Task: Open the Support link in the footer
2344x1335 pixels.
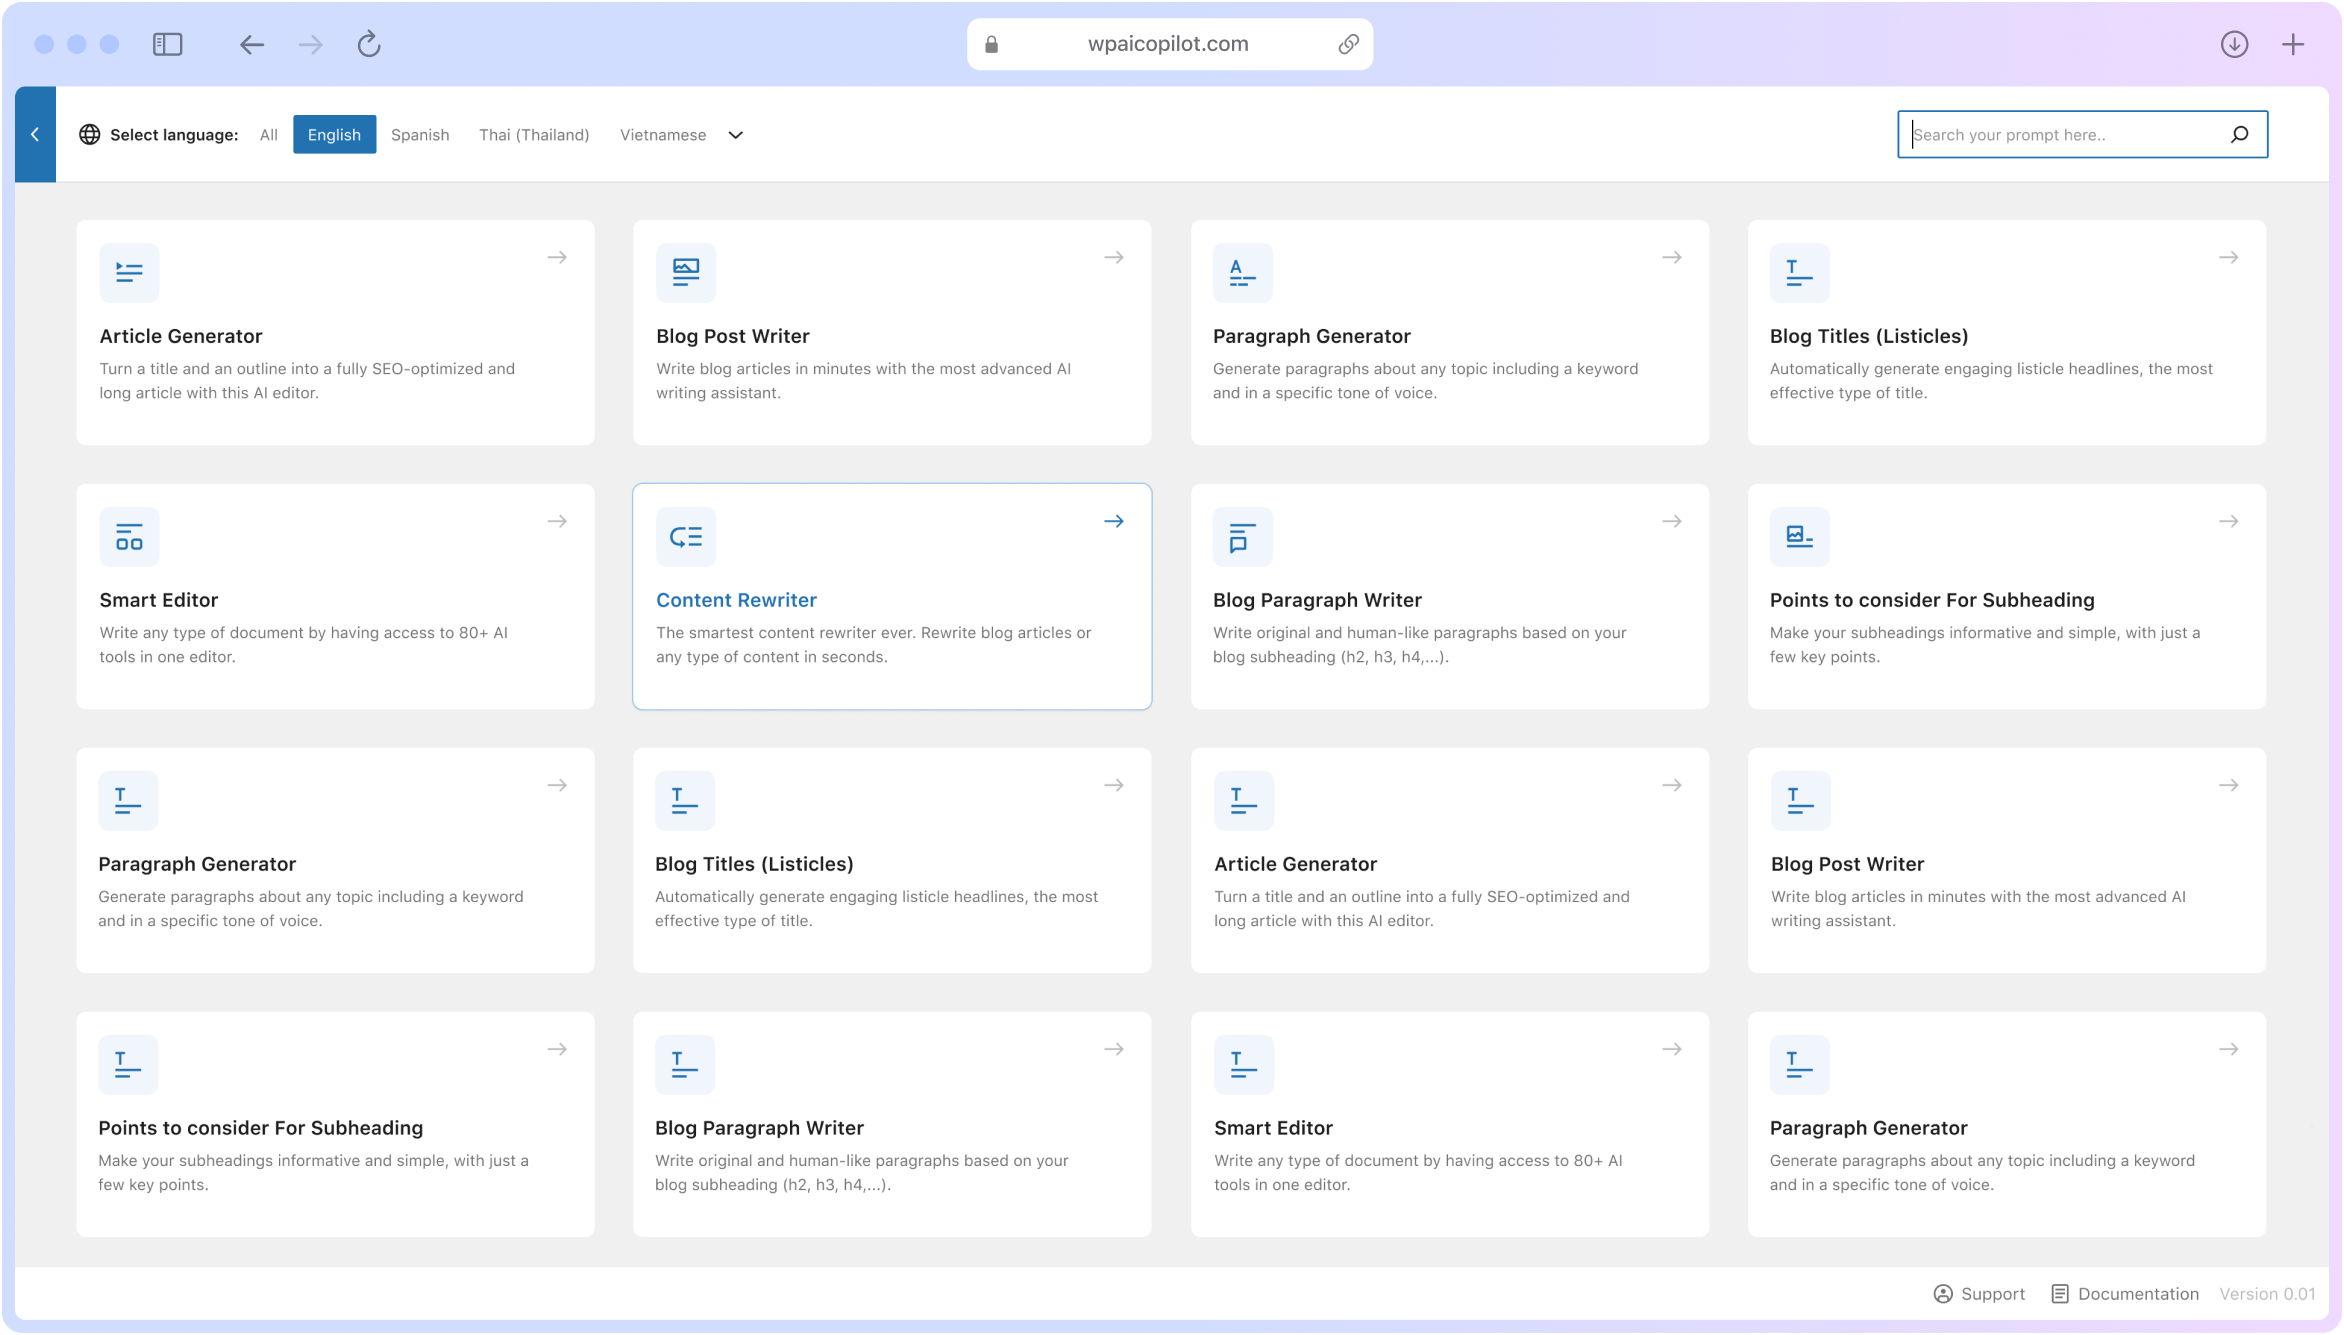Action: point(1979,1294)
